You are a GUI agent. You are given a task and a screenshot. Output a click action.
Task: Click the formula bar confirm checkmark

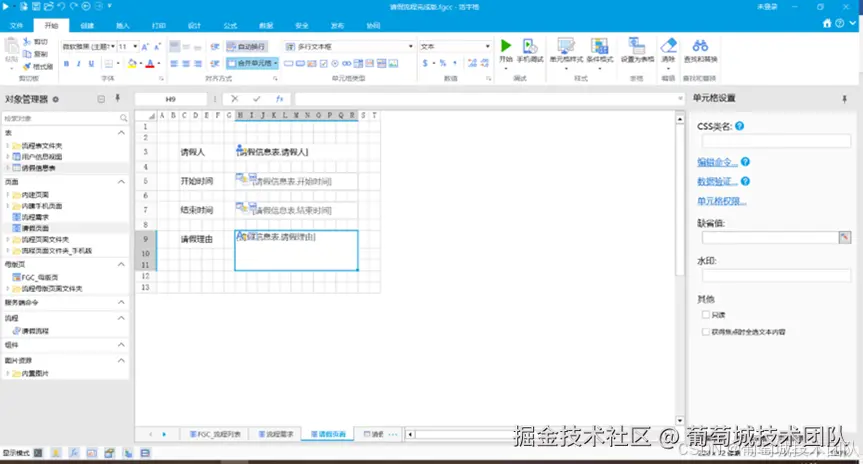coord(256,99)
